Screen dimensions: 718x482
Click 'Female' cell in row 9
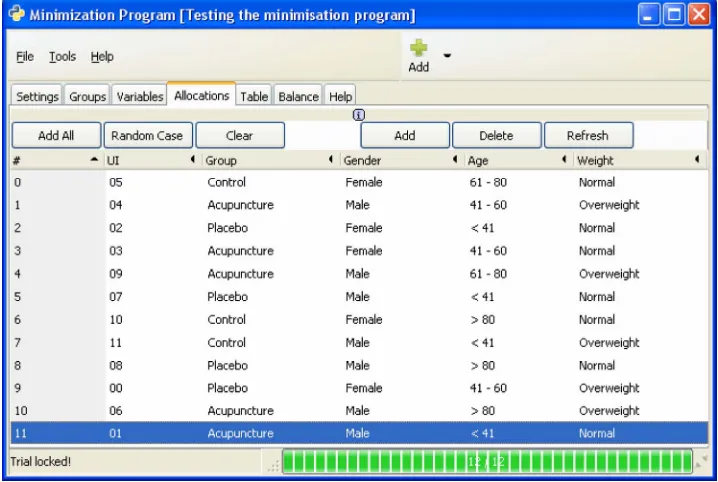pyautogui.click(x=364, y=388)
